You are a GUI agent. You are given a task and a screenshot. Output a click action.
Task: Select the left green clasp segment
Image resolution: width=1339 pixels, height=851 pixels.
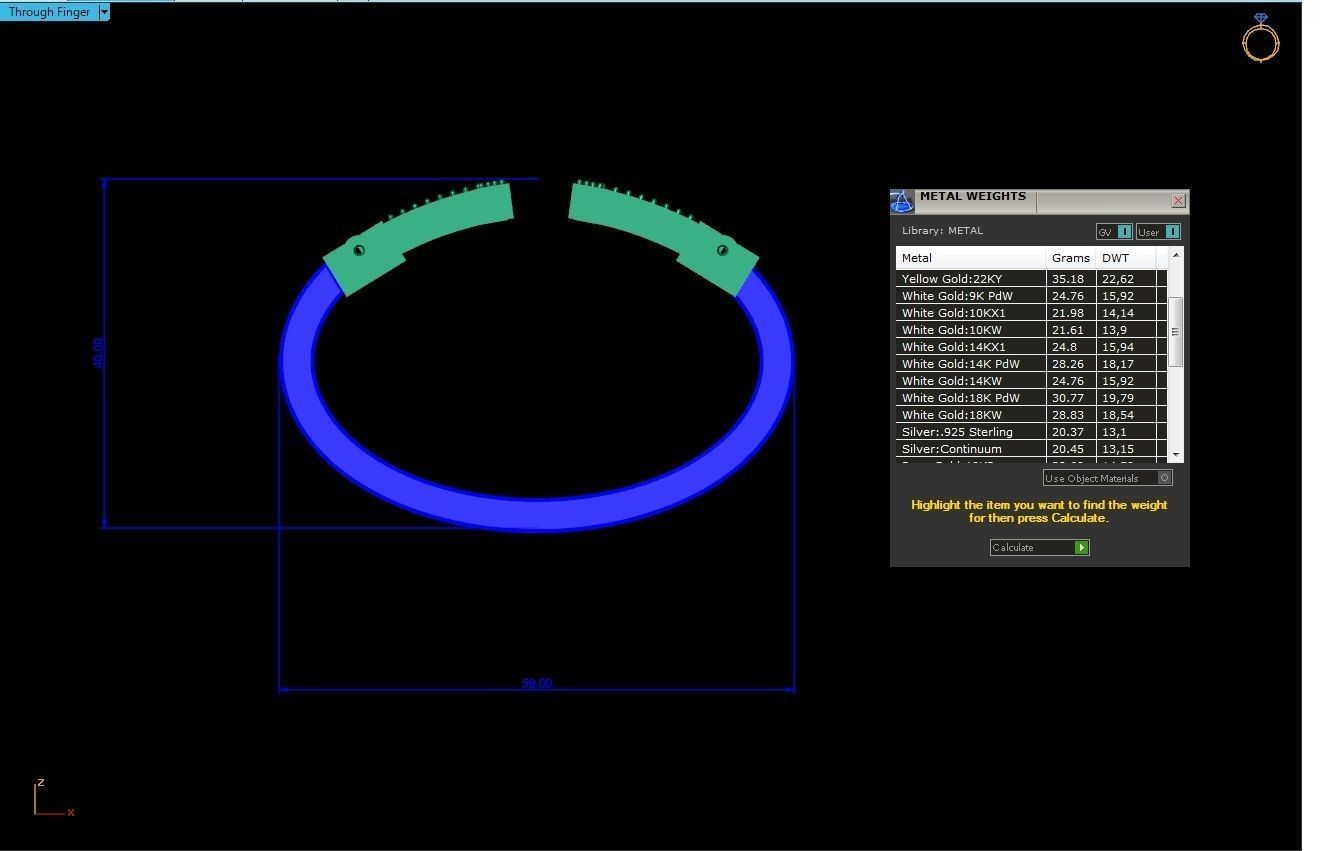click(418, 238)
